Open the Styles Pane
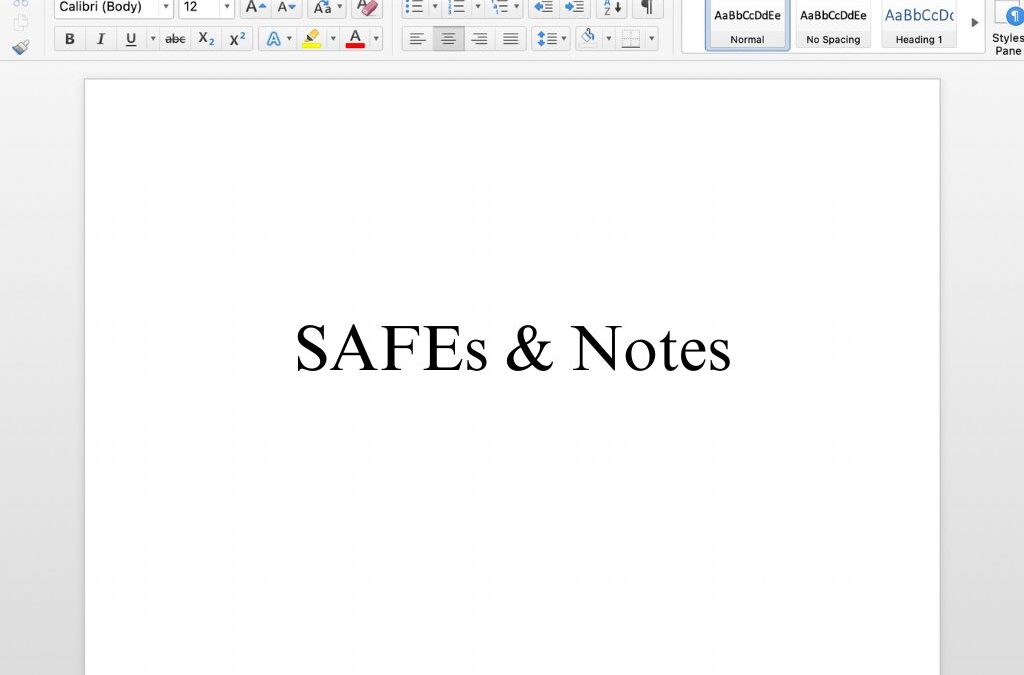1024x675 pixels. click(x=1007, y=27)
